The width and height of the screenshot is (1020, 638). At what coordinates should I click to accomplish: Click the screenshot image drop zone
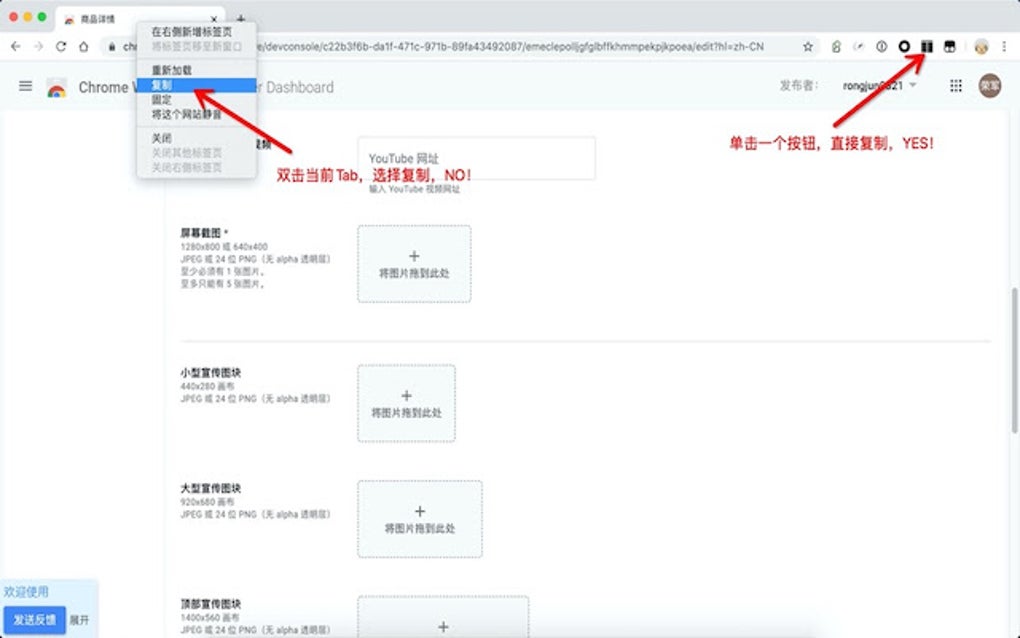point(414,263)
